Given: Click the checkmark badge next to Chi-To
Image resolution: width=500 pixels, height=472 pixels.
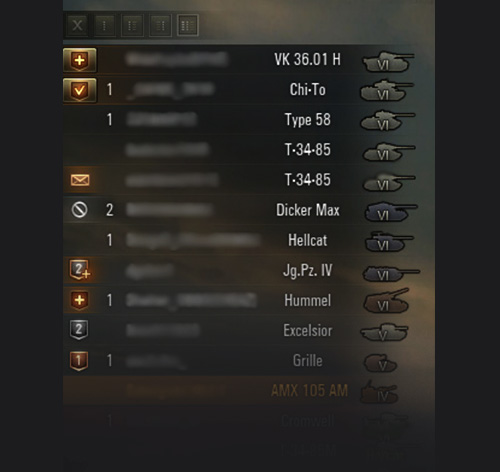Looking at the screenshot, I should (x=80, y=90).
